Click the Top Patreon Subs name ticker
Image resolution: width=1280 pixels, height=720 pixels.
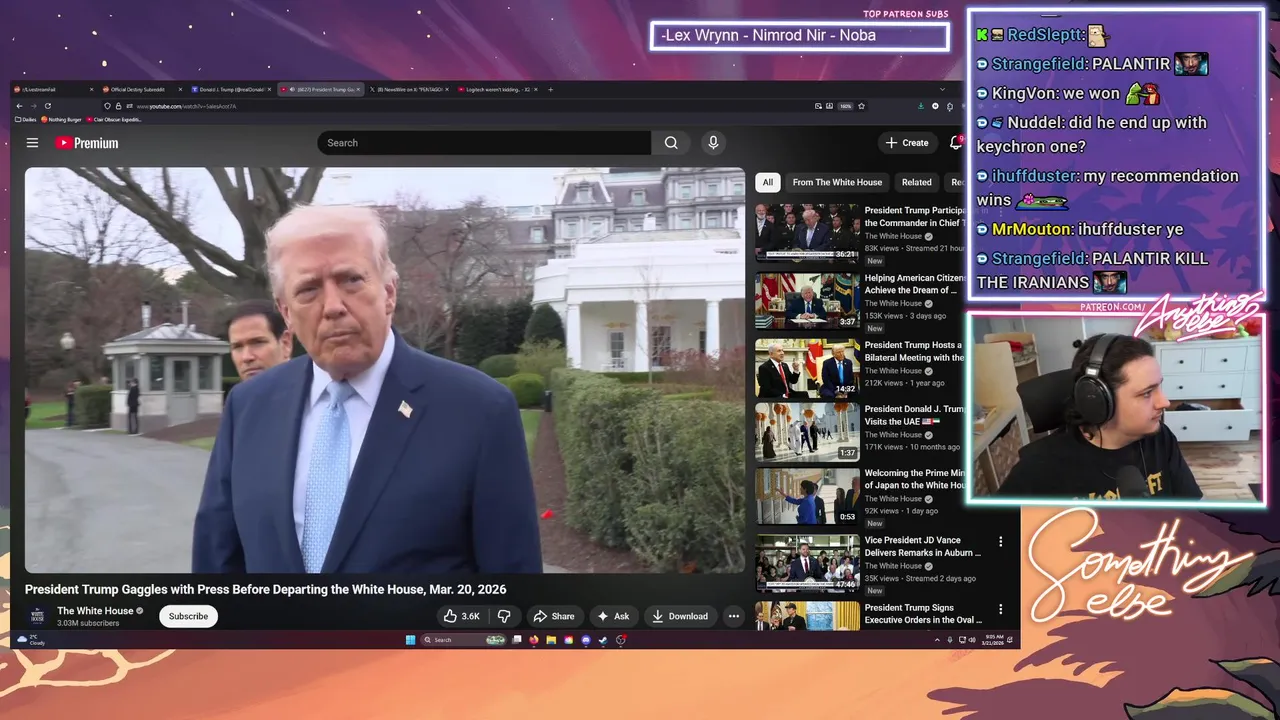[x=799, y=36]
